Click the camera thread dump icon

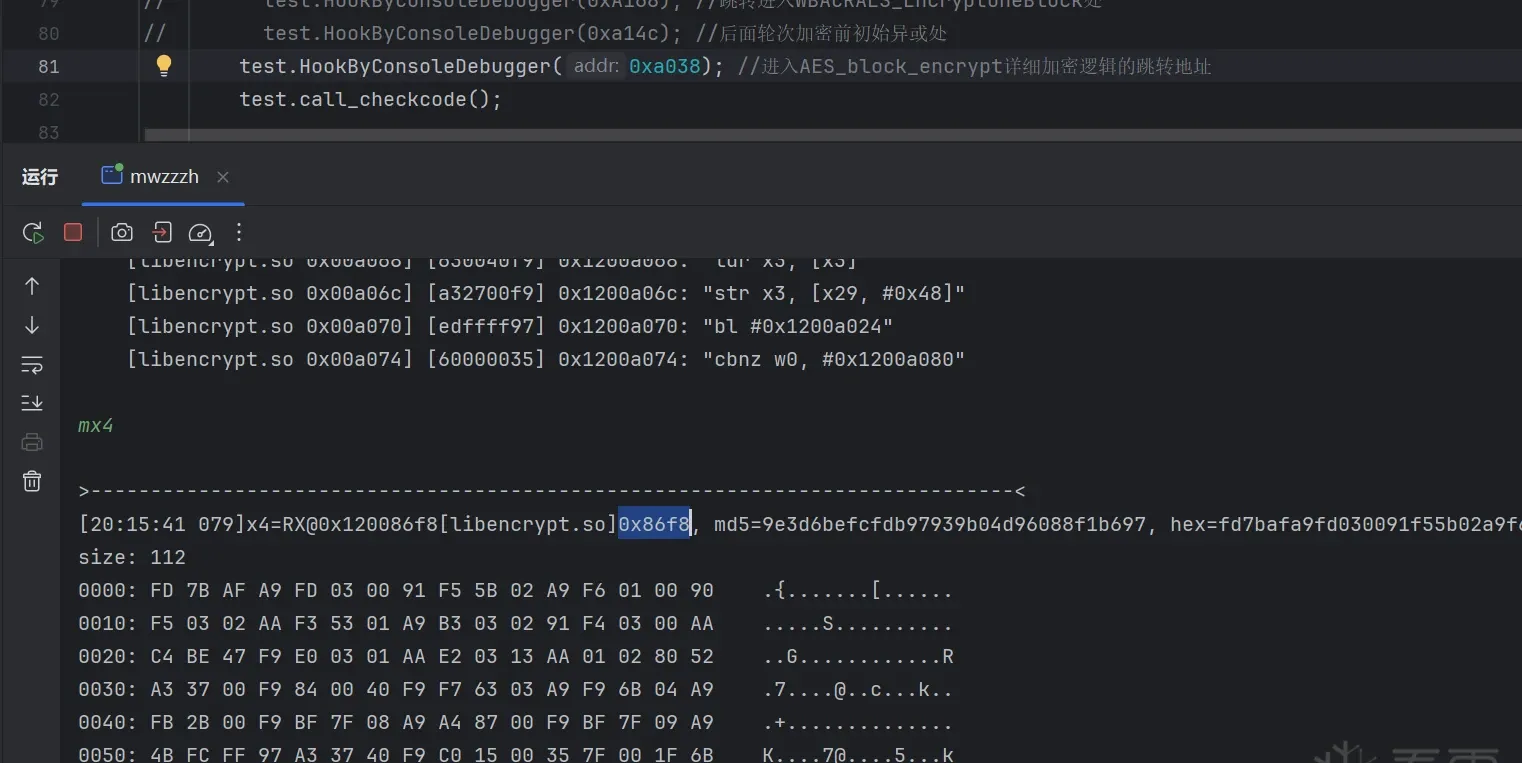click(x=122, y=233)
